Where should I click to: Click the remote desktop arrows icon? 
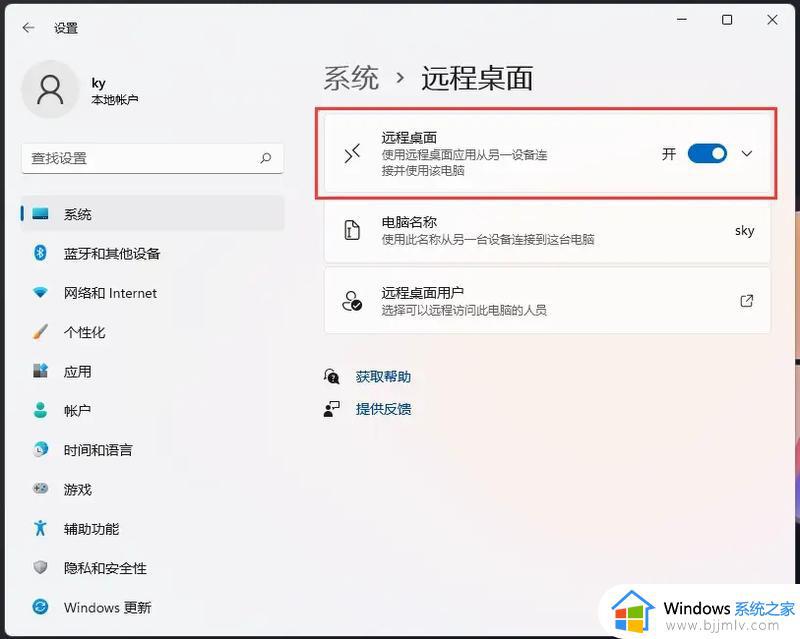352,154
